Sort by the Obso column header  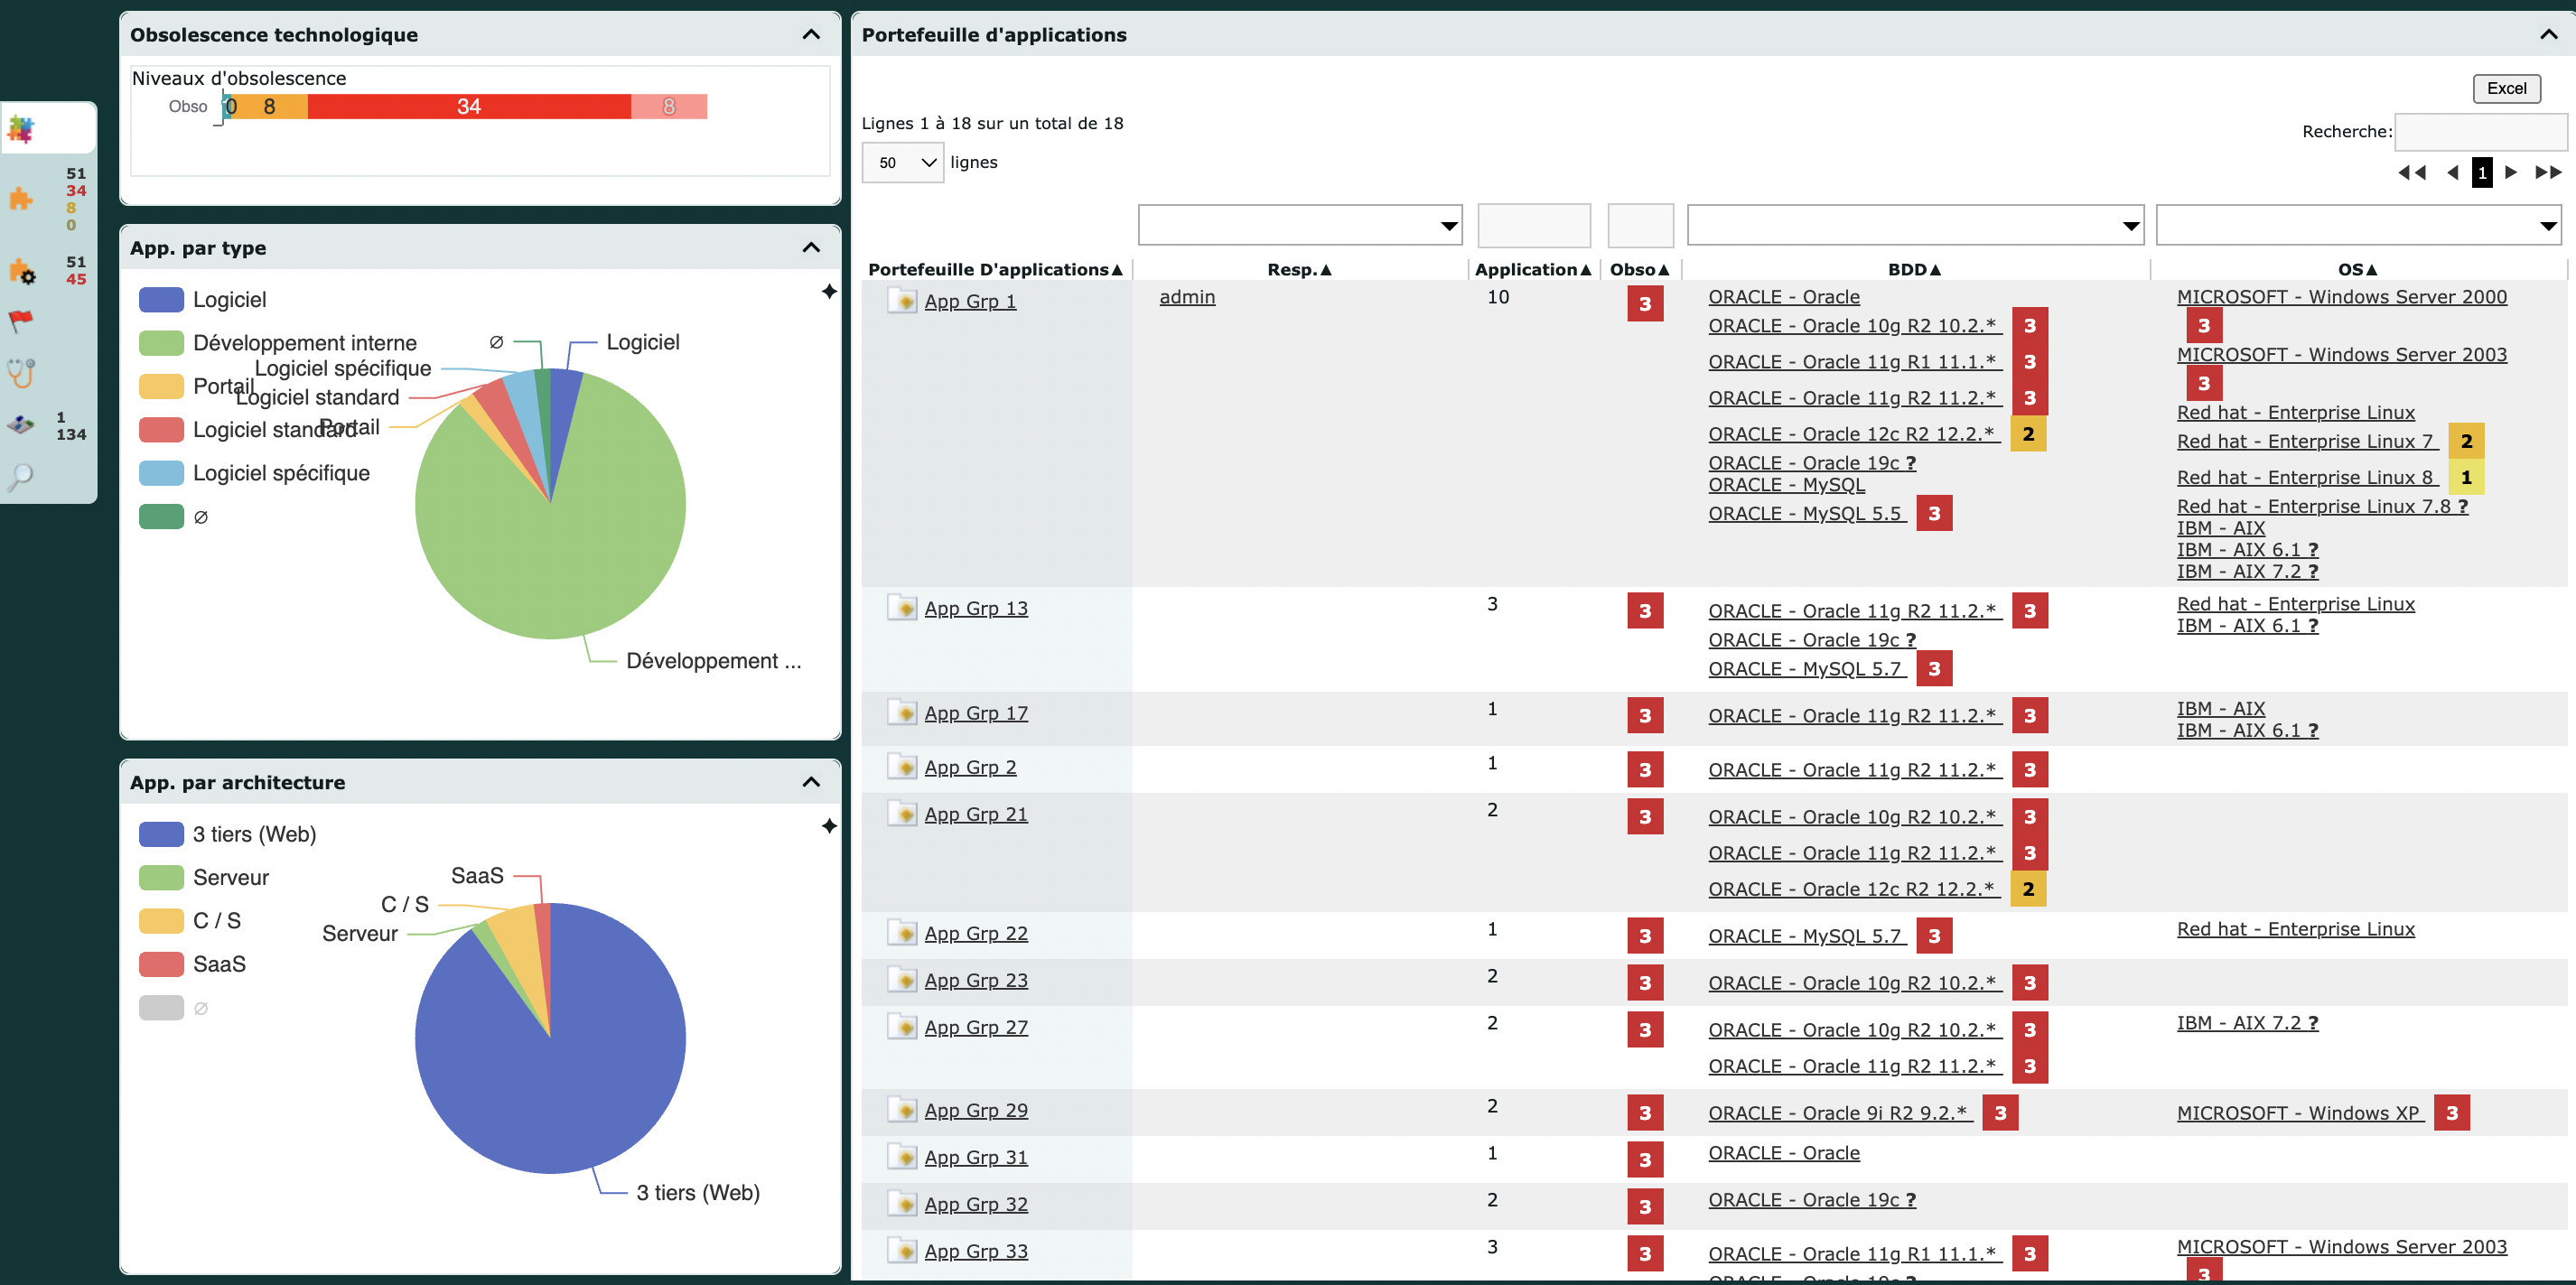tap(1639, 269)
